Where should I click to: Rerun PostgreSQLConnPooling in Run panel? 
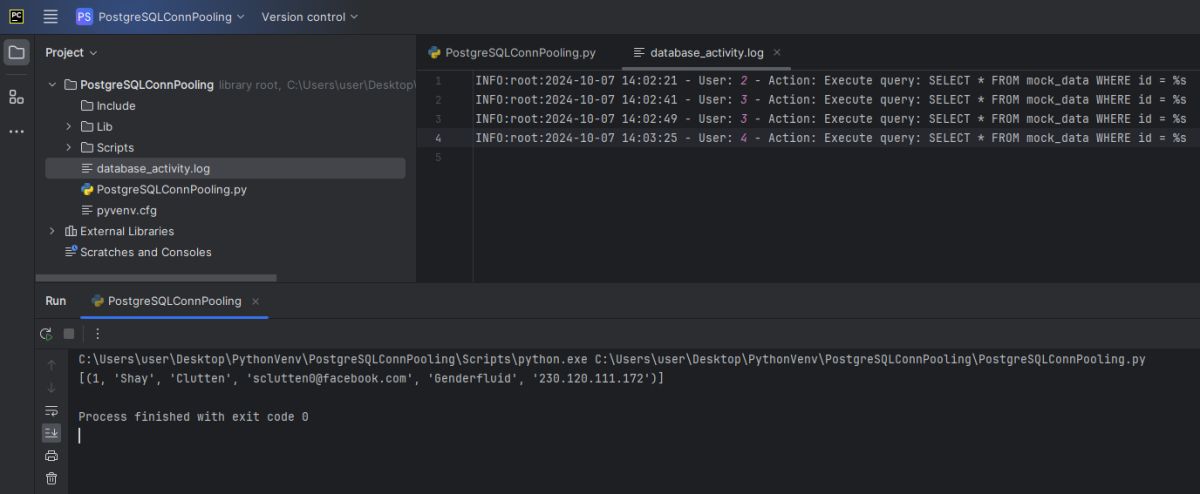46,334
